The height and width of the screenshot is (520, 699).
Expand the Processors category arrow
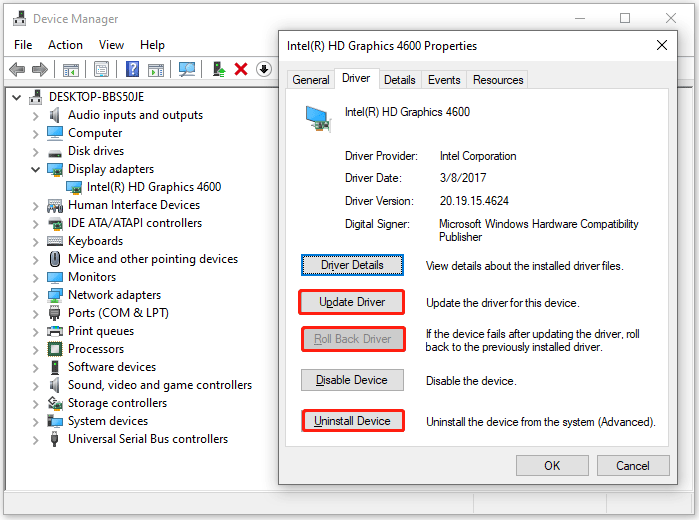point(36,349)
